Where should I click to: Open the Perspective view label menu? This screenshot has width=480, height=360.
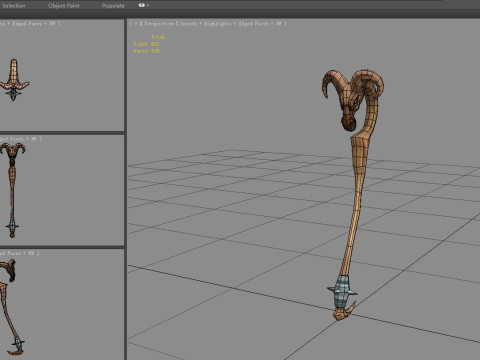(159, 24)
